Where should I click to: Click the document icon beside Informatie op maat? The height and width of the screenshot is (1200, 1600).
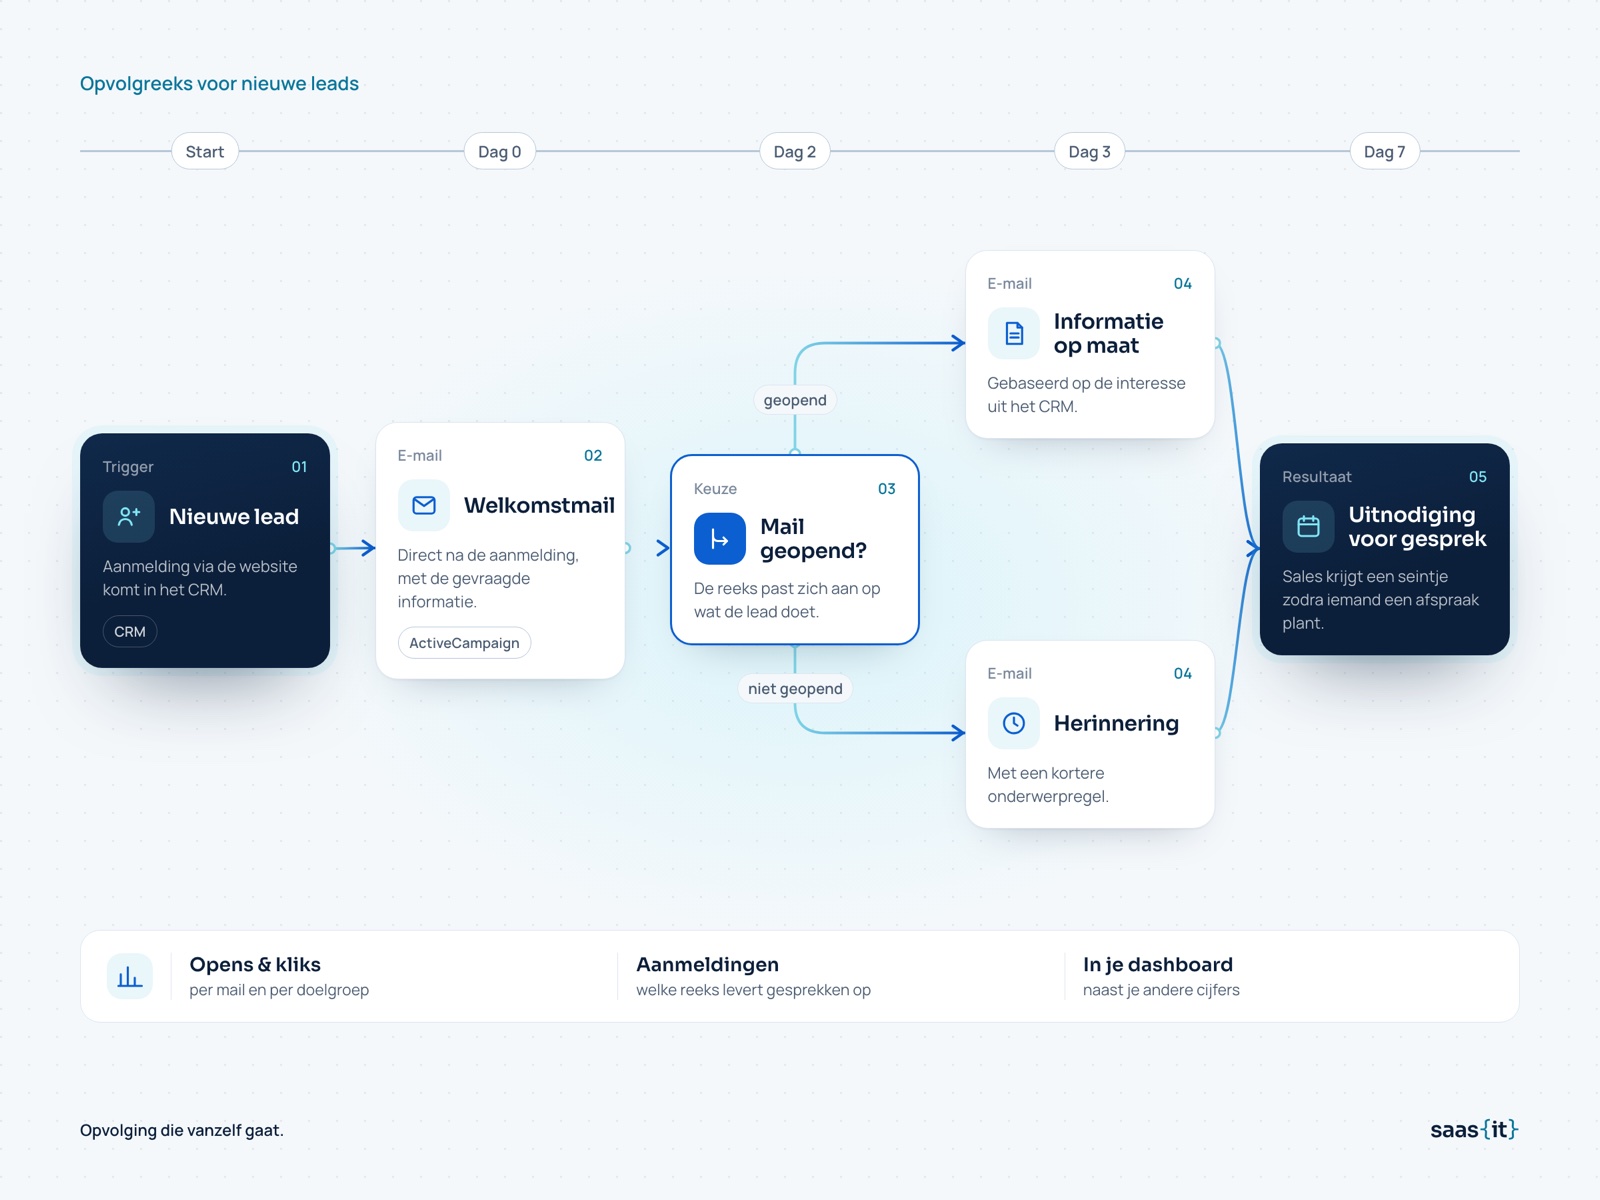pyautogui.click(x=1013, y=333)
